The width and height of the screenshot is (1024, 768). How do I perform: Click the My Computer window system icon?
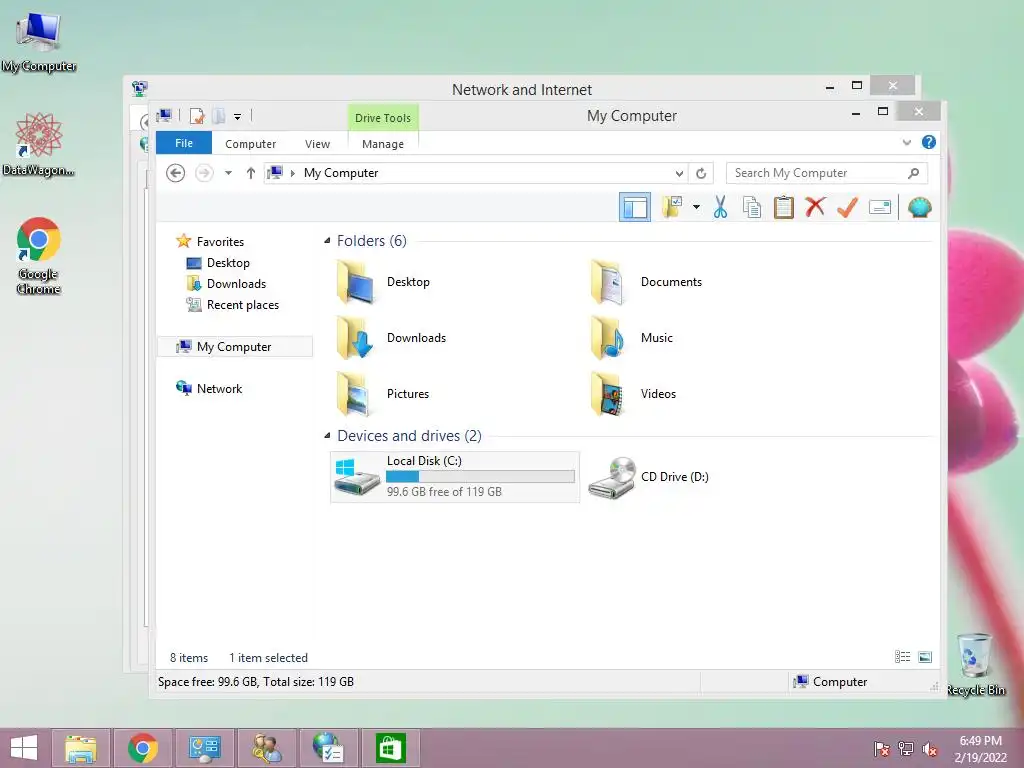click(x=164, y=116)
